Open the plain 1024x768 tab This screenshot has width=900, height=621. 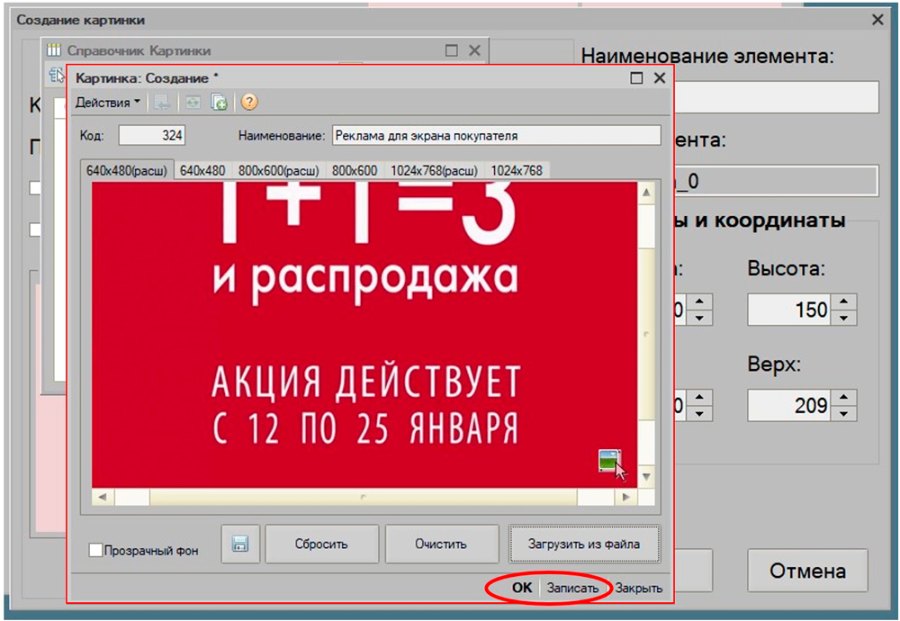click(x=517, y=170)
